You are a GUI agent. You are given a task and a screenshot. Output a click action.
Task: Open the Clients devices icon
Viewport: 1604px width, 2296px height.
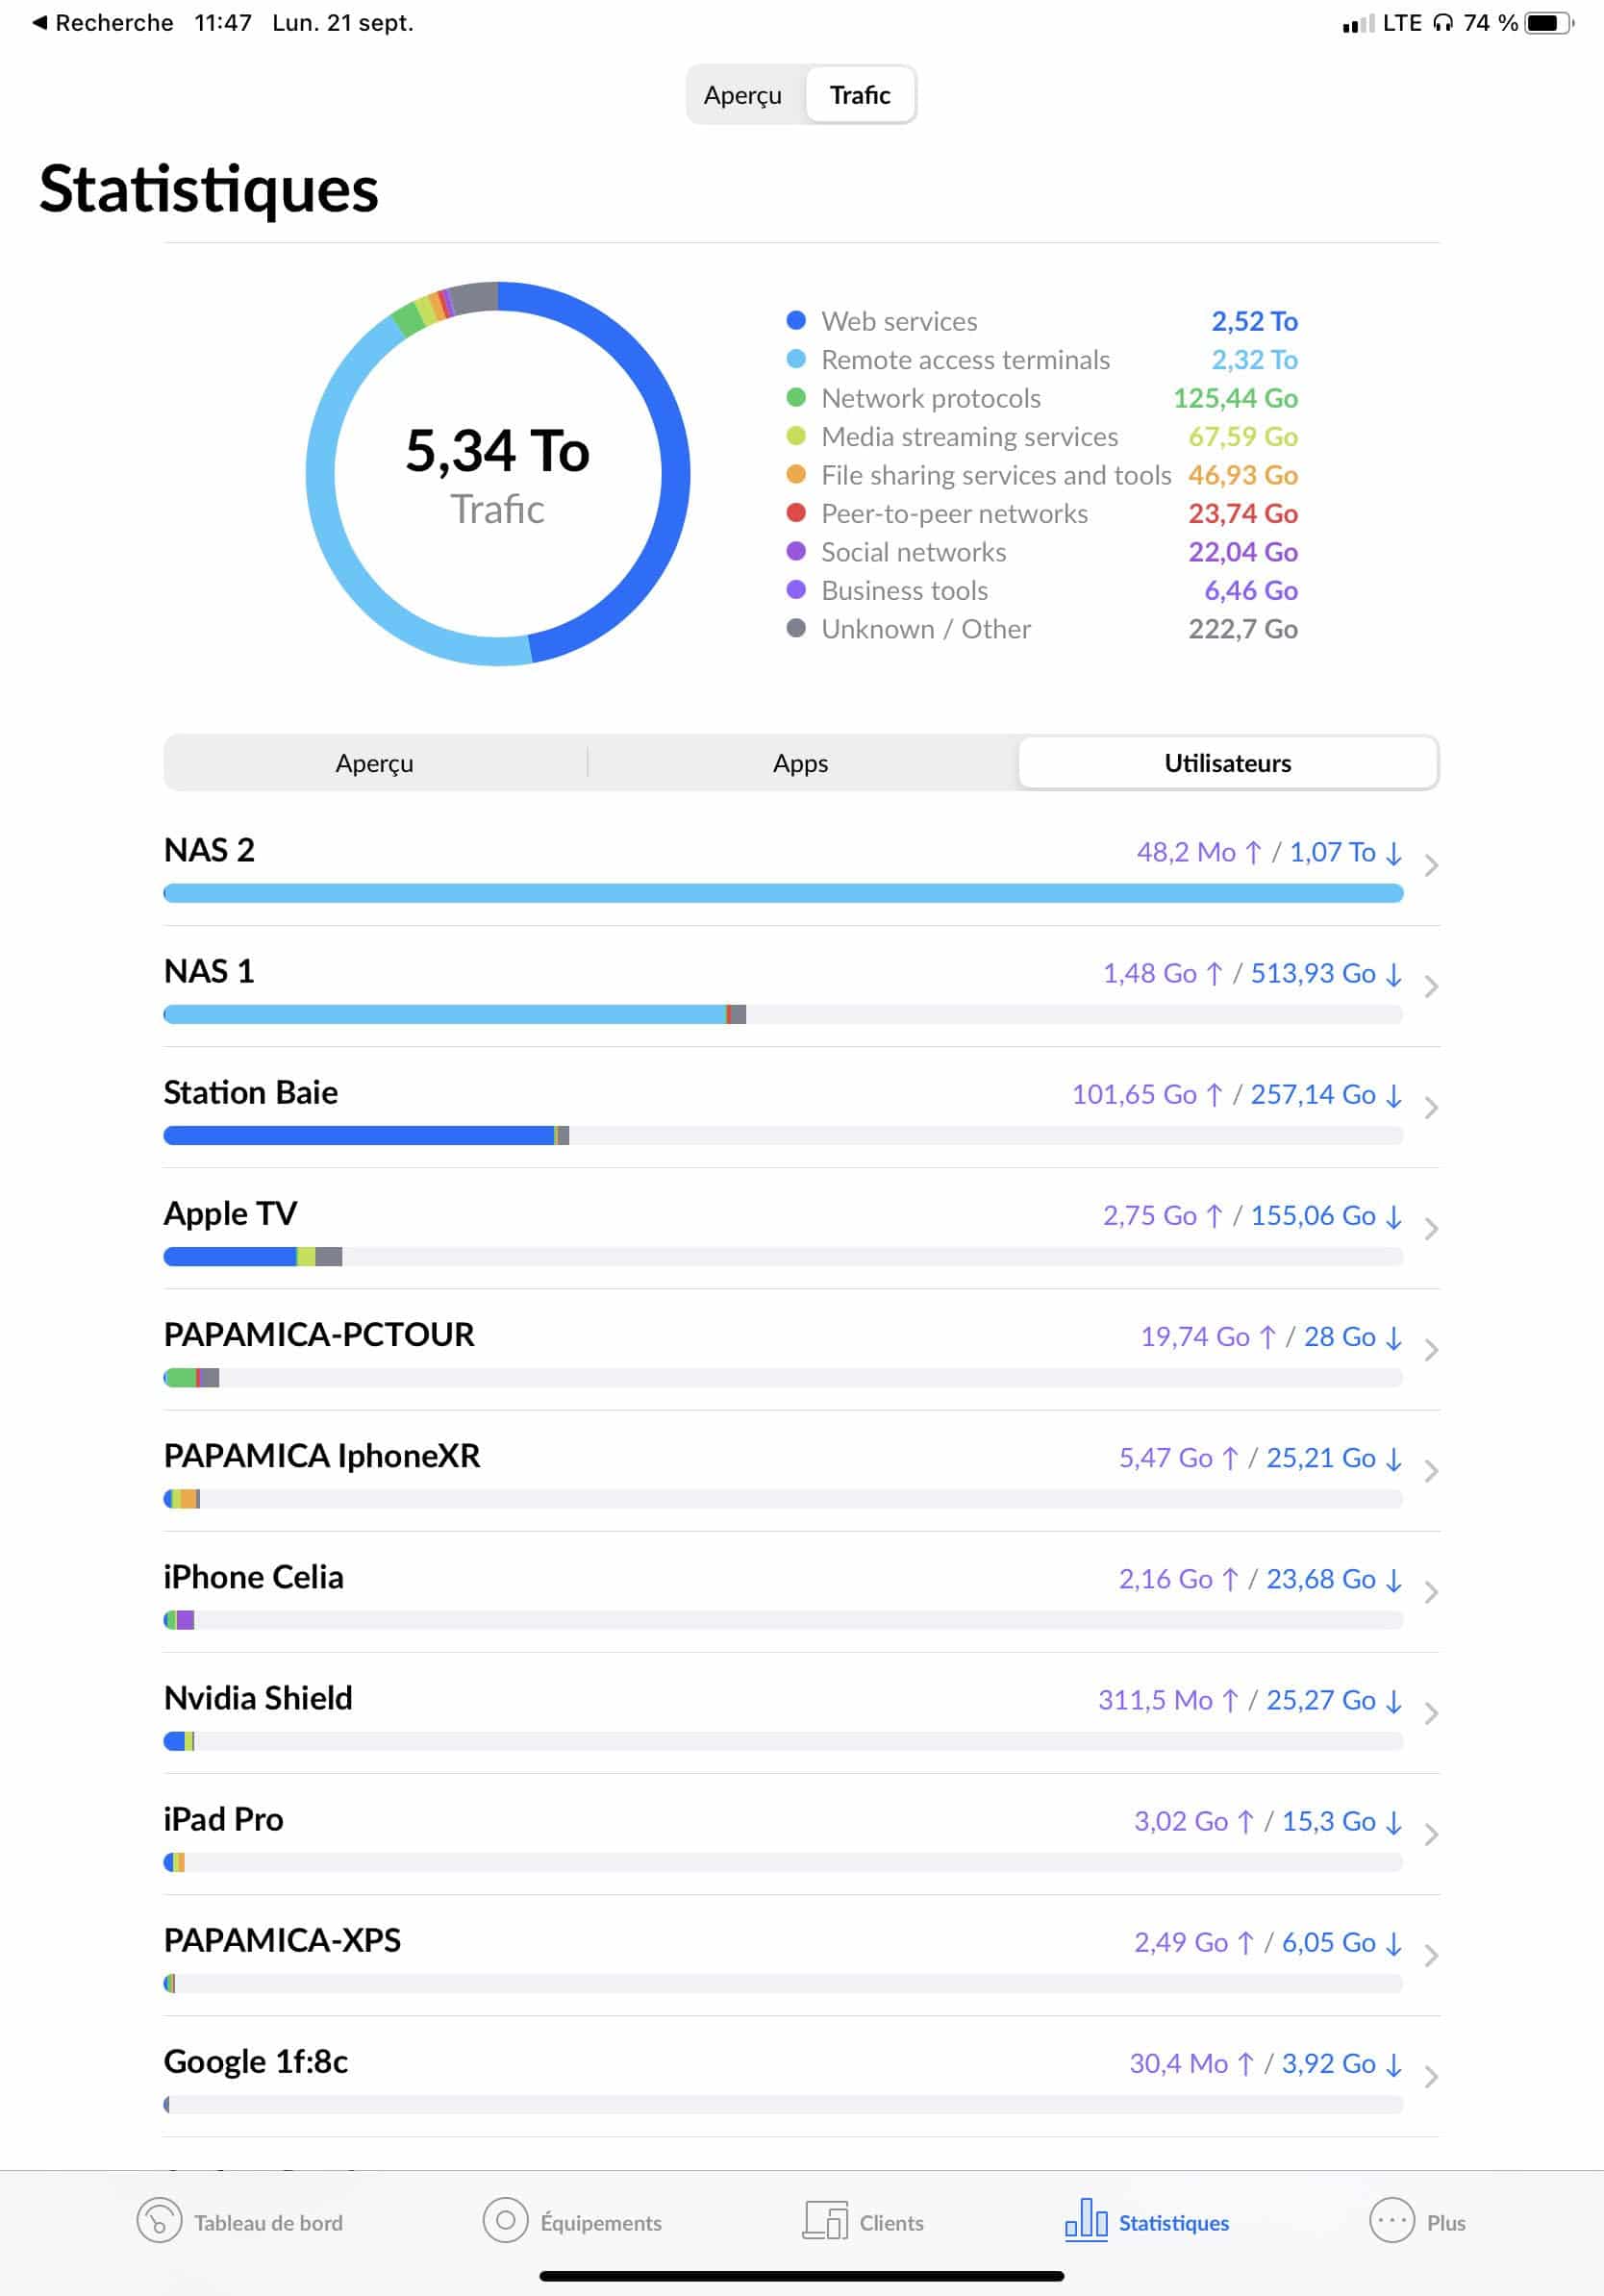tap(825, 2221)
